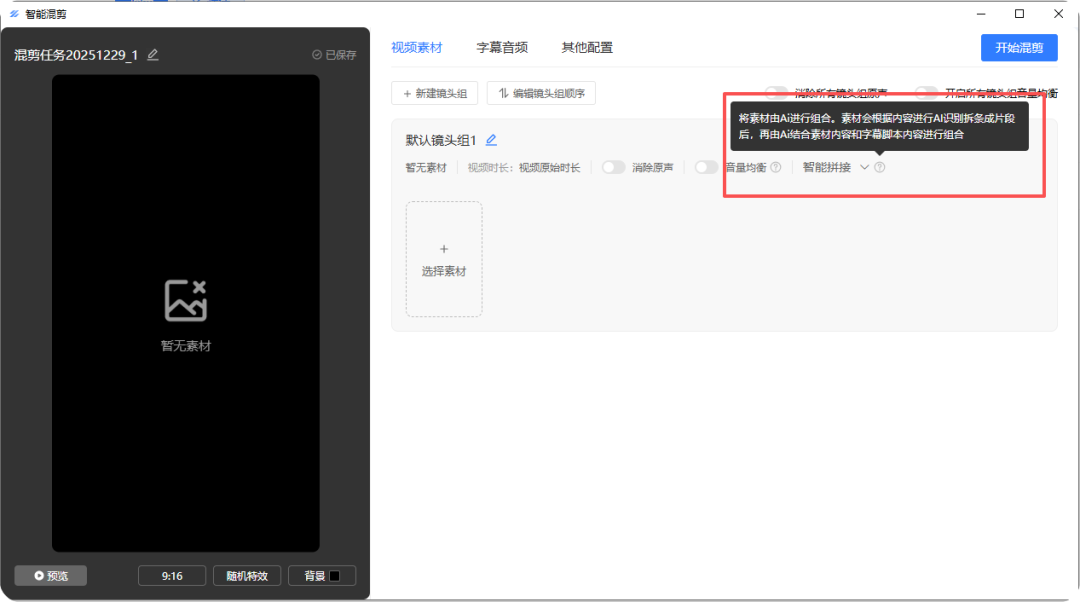Expand the 智能拼接 dropdown
The width and height of the screenshot is (1080, 602).
[x=864, y=167]
